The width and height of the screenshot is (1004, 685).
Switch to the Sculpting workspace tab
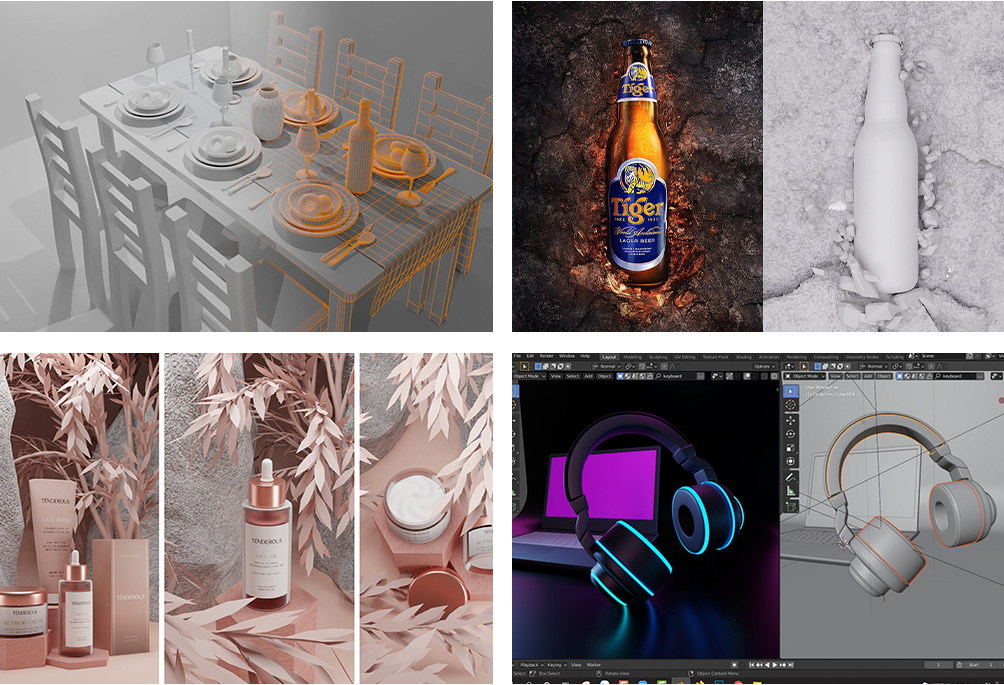click(x=658, y=357)
